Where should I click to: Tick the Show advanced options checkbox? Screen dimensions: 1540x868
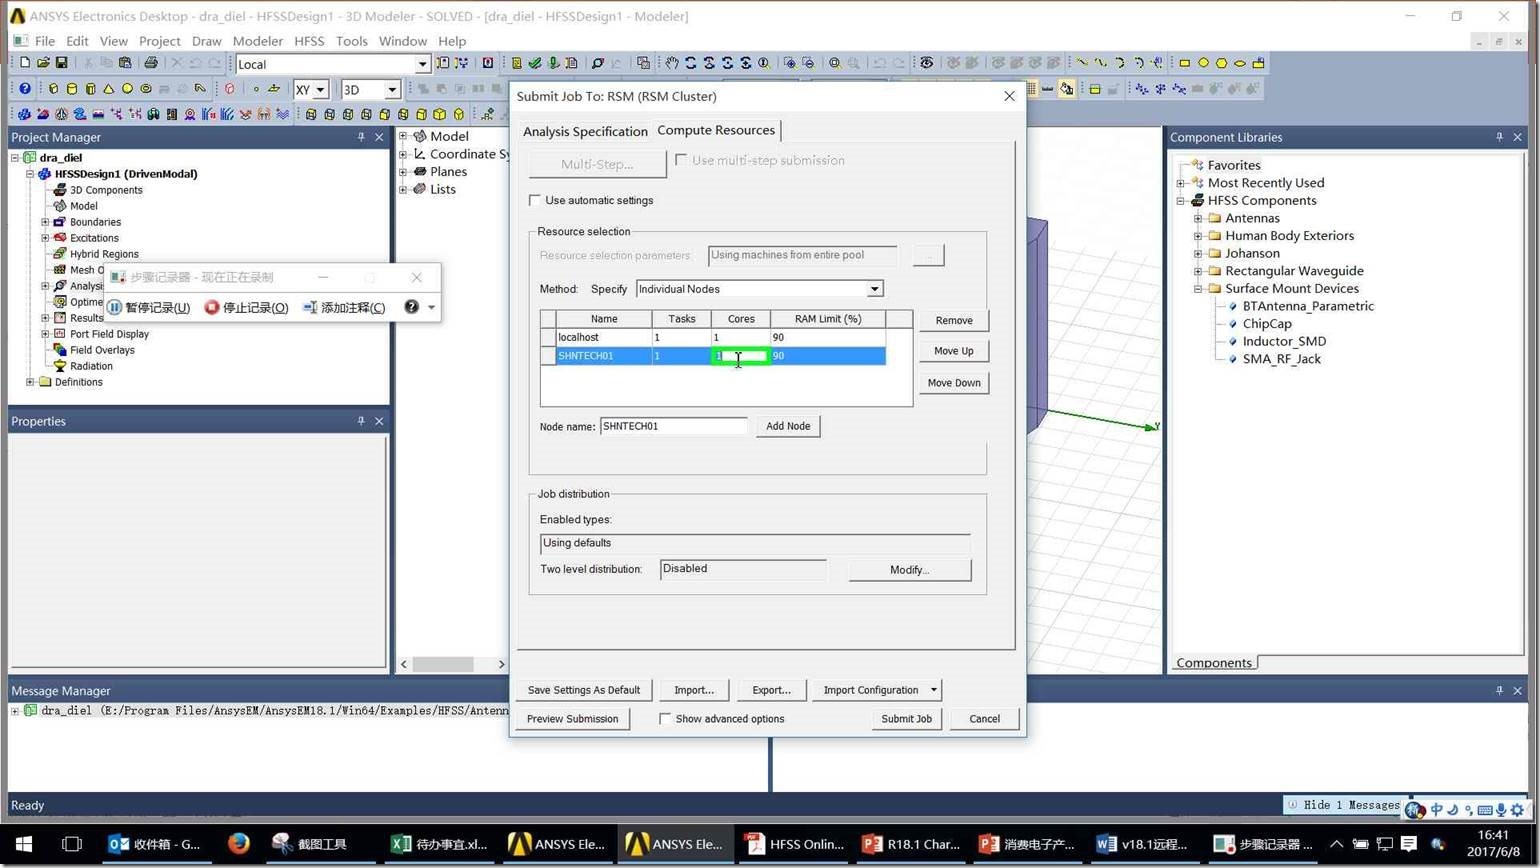click(665, 718)
